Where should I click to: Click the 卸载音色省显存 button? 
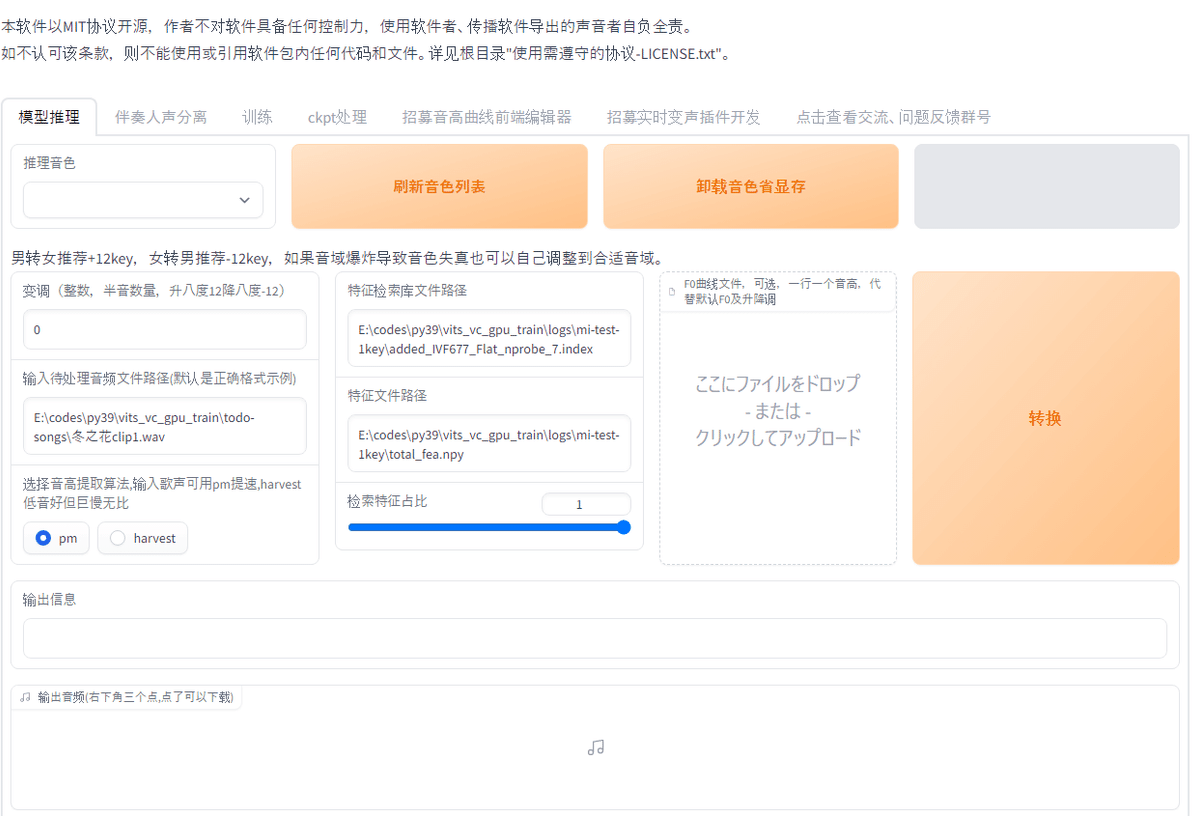[751, 186]
